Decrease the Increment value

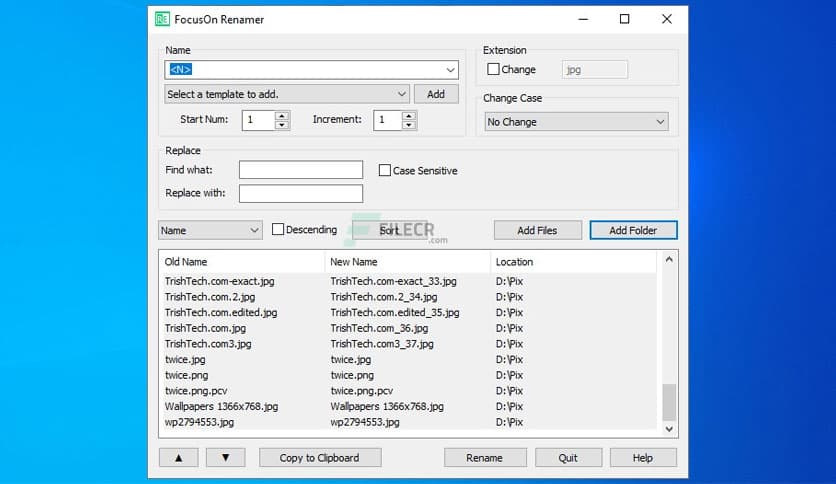click(x=408, y=125)
